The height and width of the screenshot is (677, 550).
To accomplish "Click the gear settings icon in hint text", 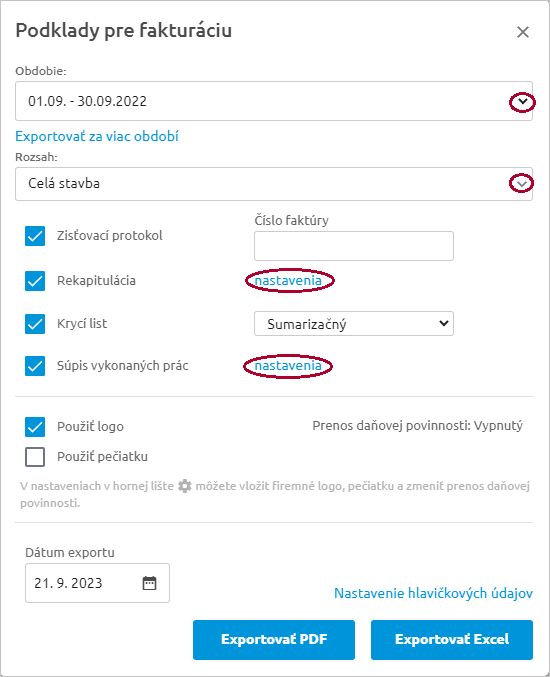I will click(x=185, y=486).
